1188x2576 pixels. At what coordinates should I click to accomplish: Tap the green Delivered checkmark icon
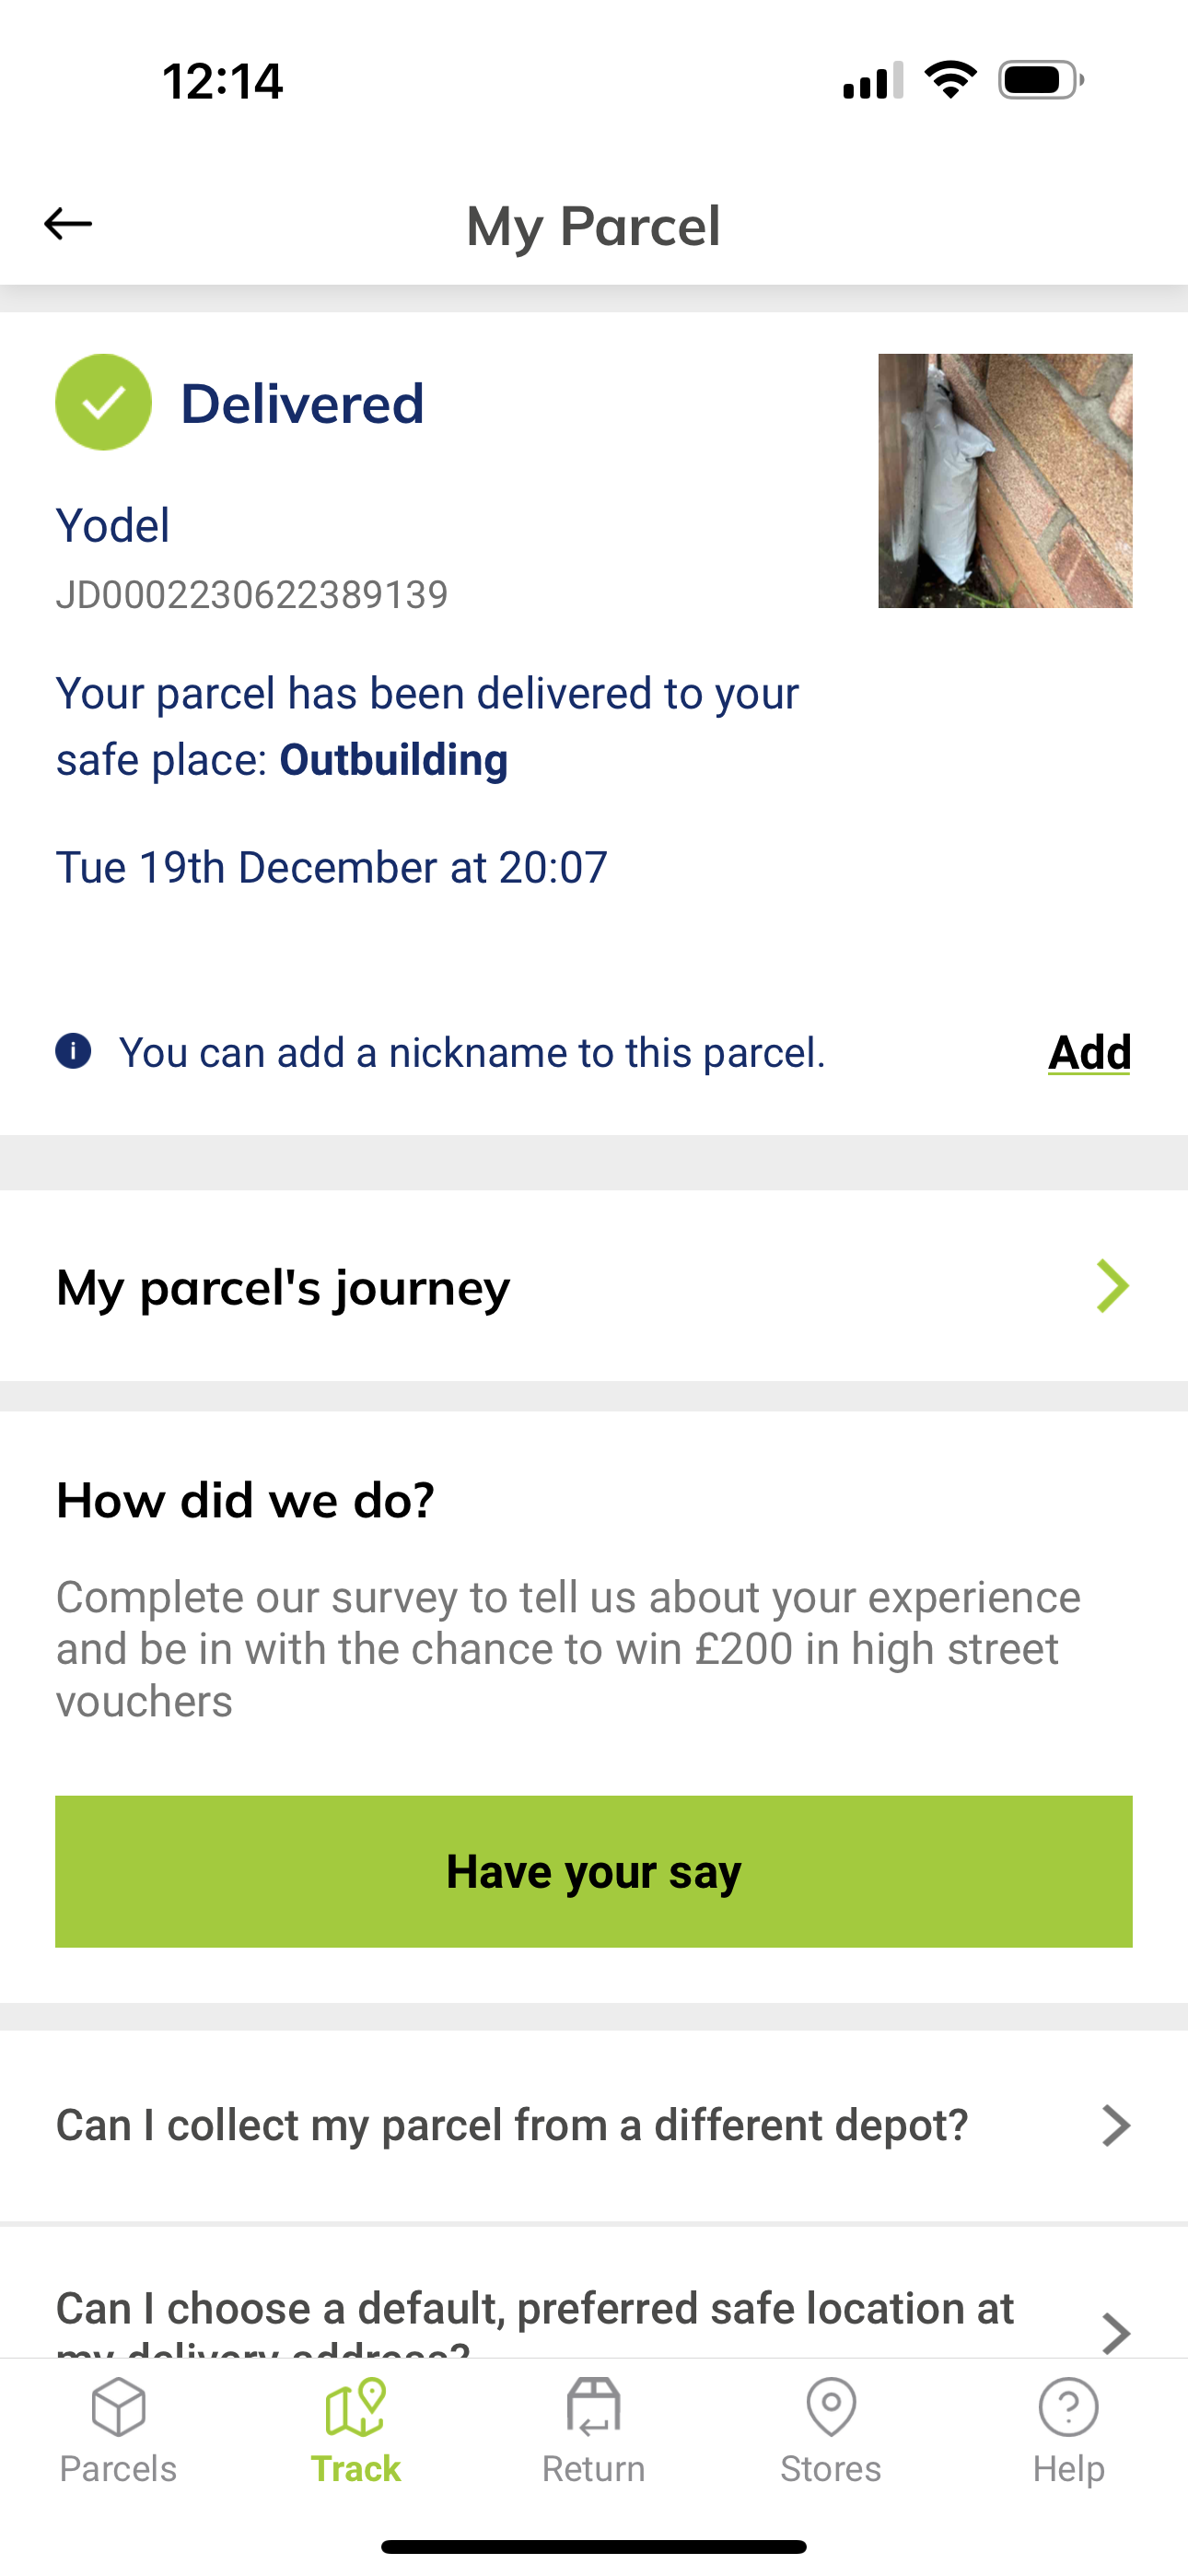pos(103,402)
